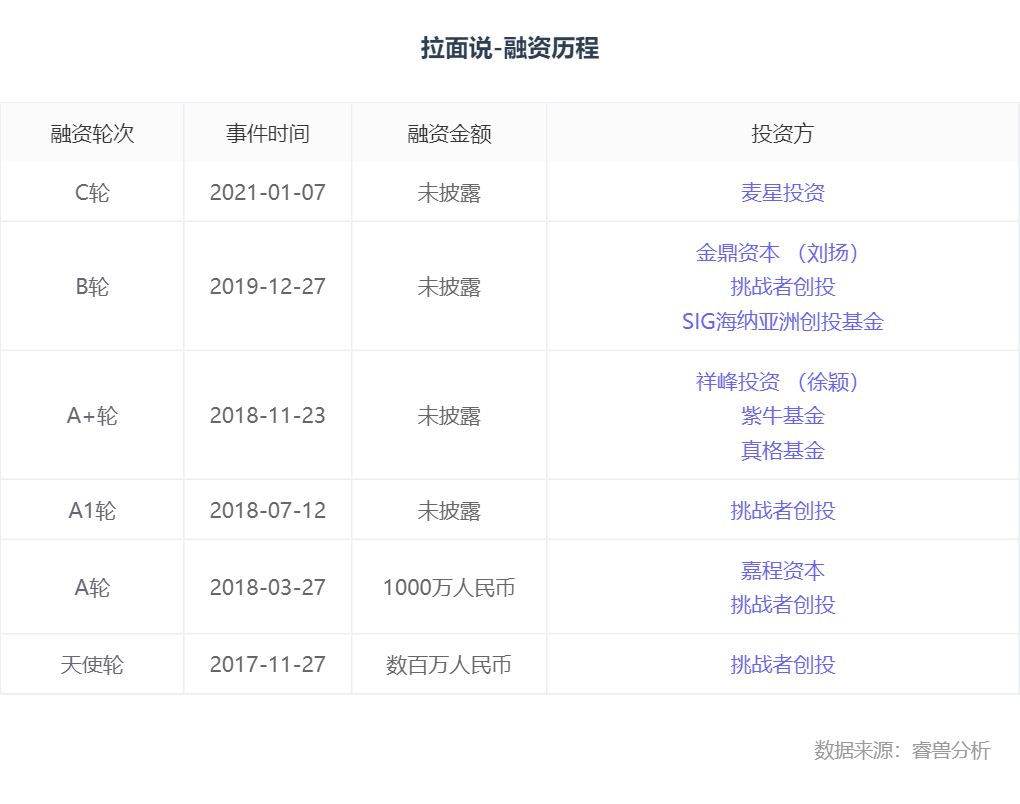Click the 投资方 column header
This screenshot has height=804, width=1020.
pos(782,134)
